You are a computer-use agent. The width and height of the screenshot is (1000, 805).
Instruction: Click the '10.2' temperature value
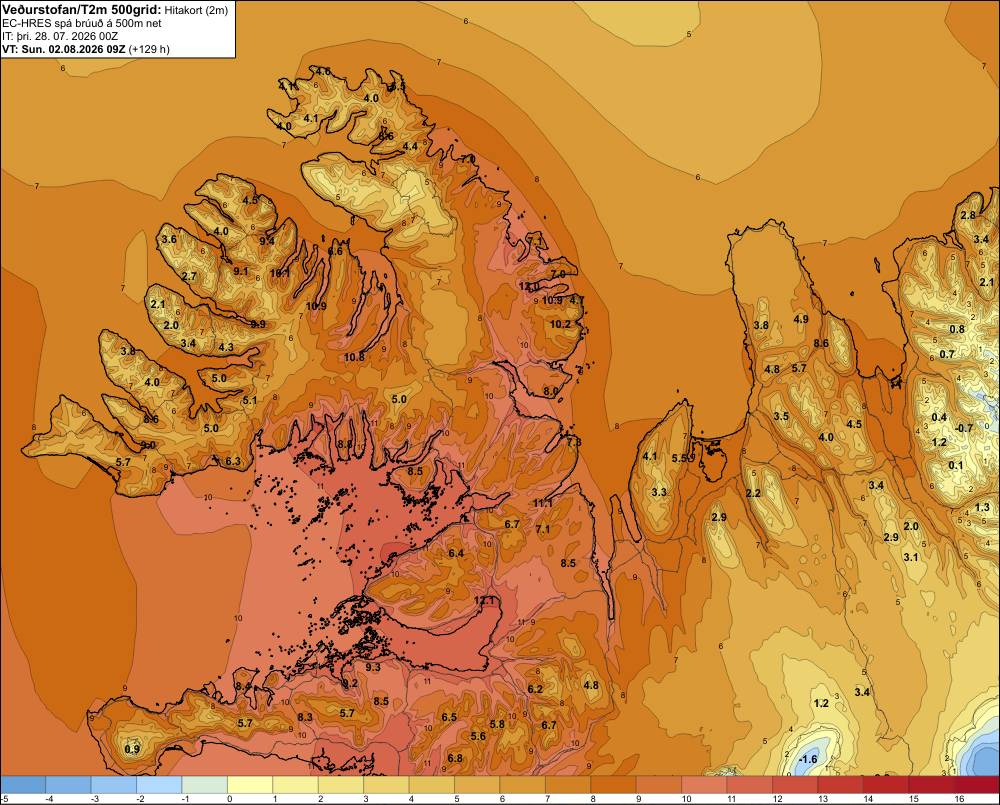pyautogui.click(x=561, y=324)
